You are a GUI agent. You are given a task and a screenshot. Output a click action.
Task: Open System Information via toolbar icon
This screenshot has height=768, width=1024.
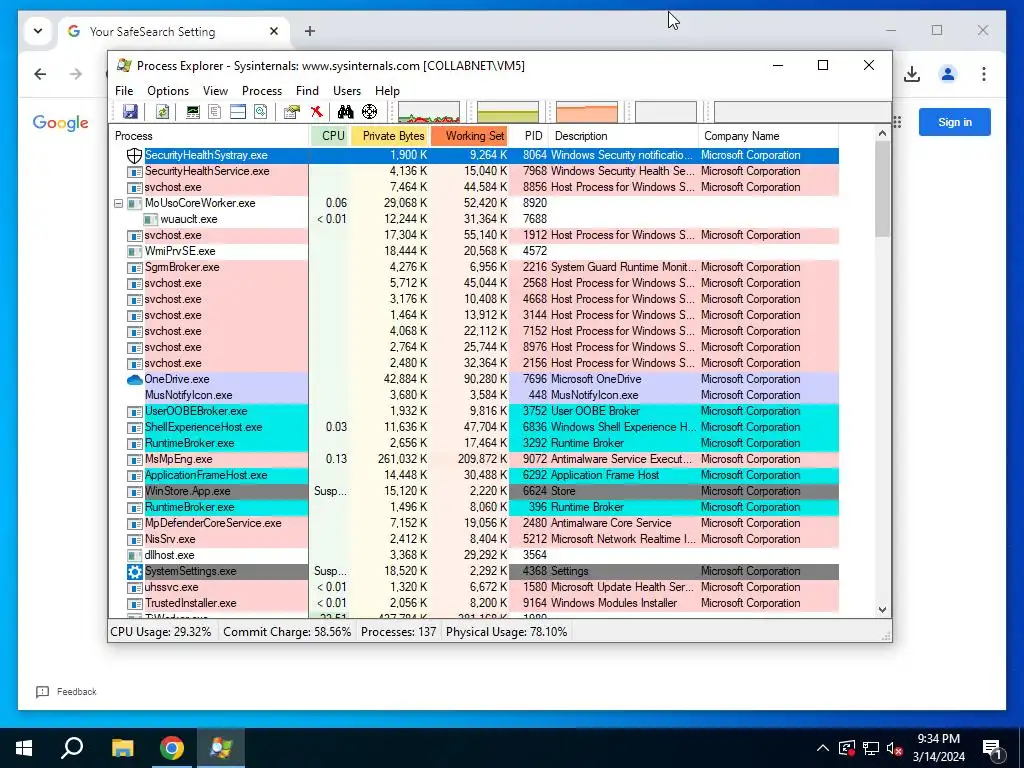[x=193, y=112]
